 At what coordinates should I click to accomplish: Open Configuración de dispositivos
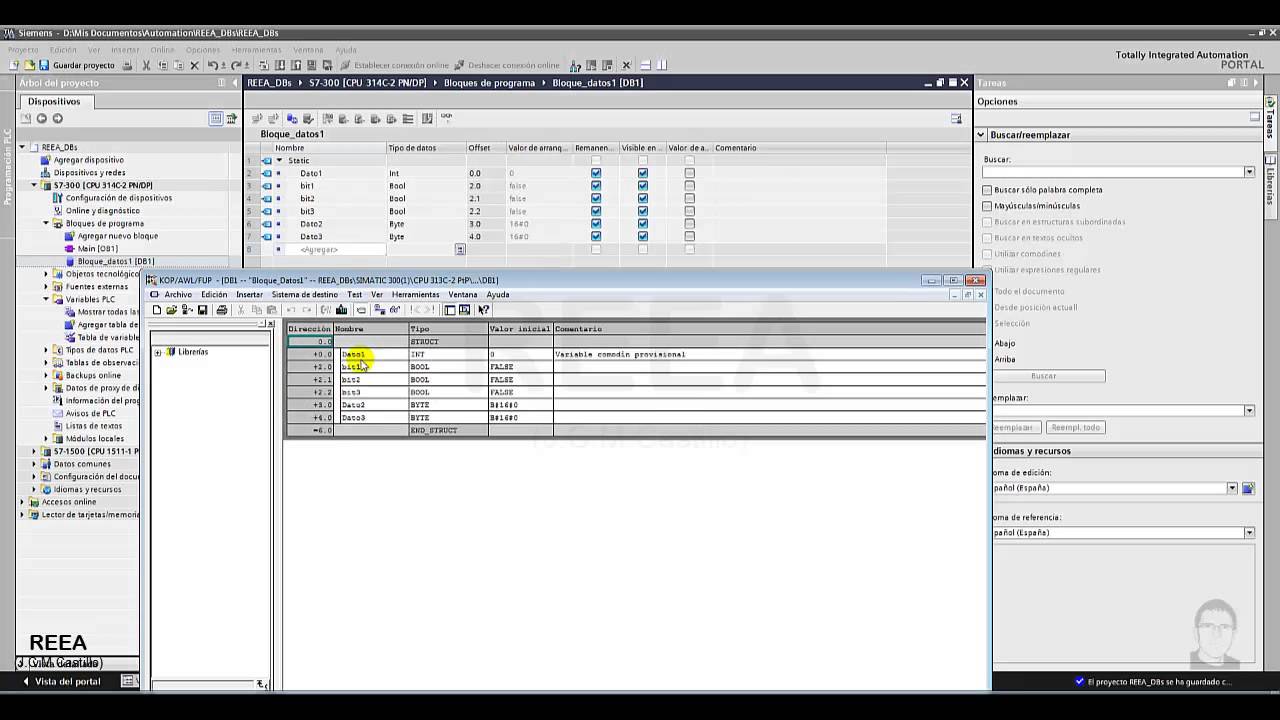click(118, 198)
